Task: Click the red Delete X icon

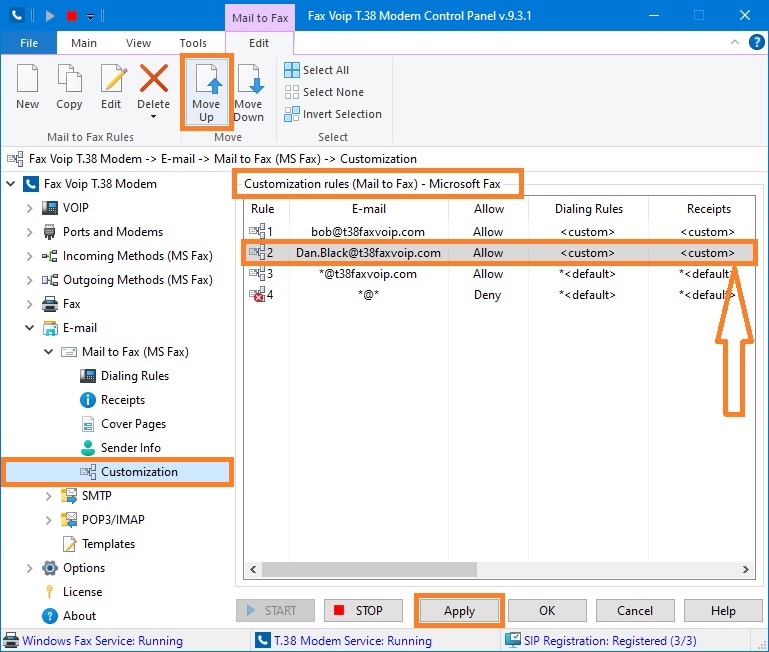Action: [154, 78]
